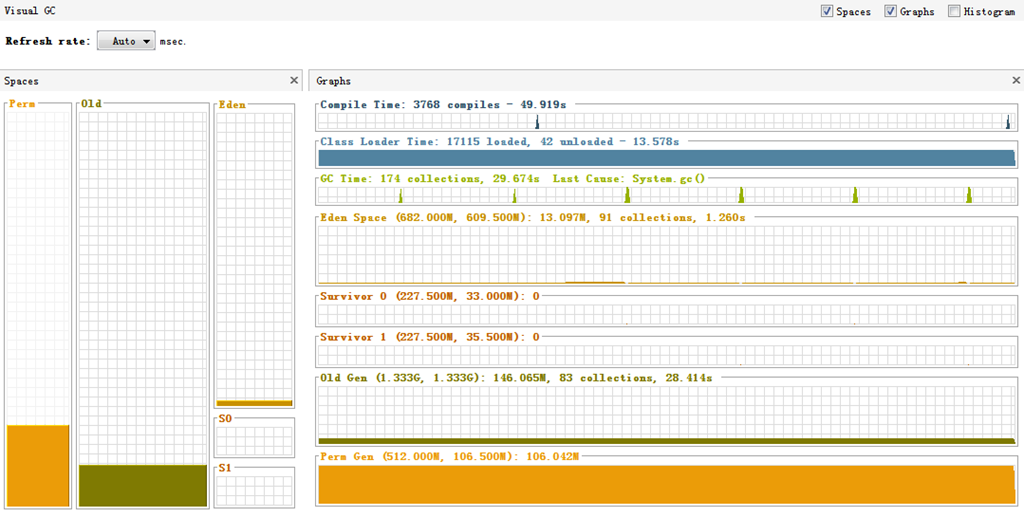Enable the Histogram checkbox
This screenshot has width=1024, height=517.
click(954, 11)
